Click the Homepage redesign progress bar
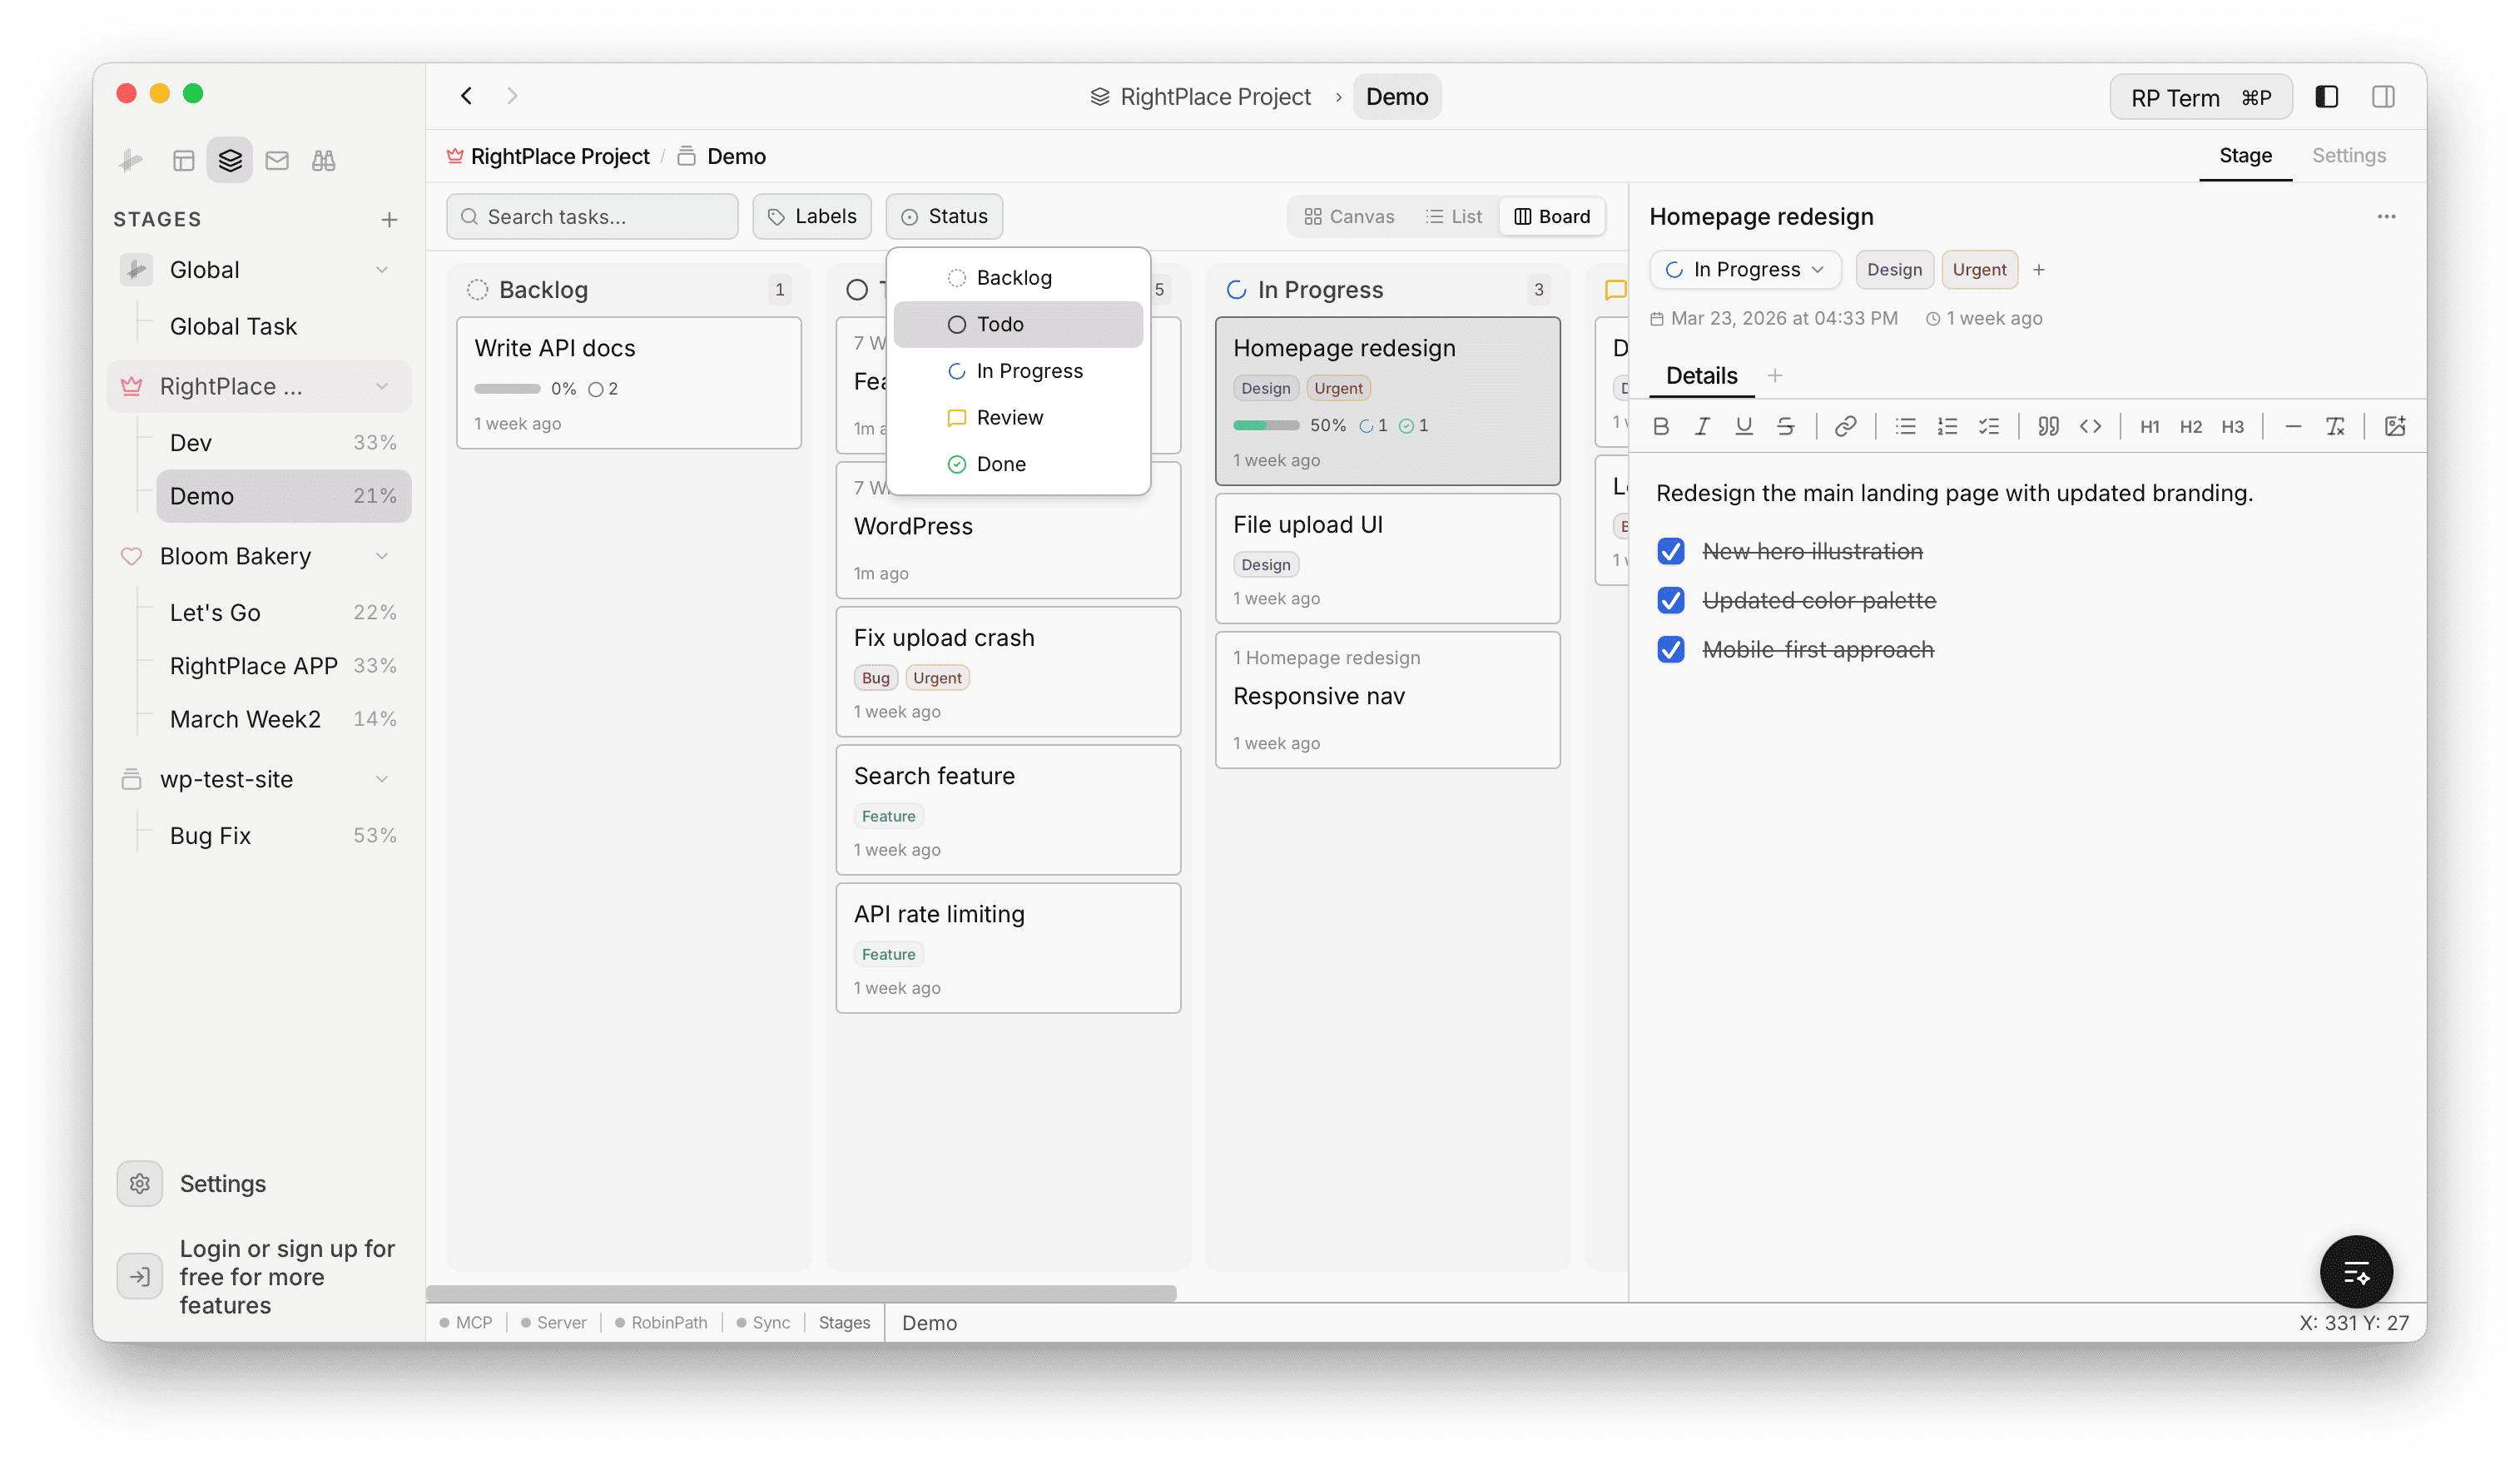 pos(1265,425)
